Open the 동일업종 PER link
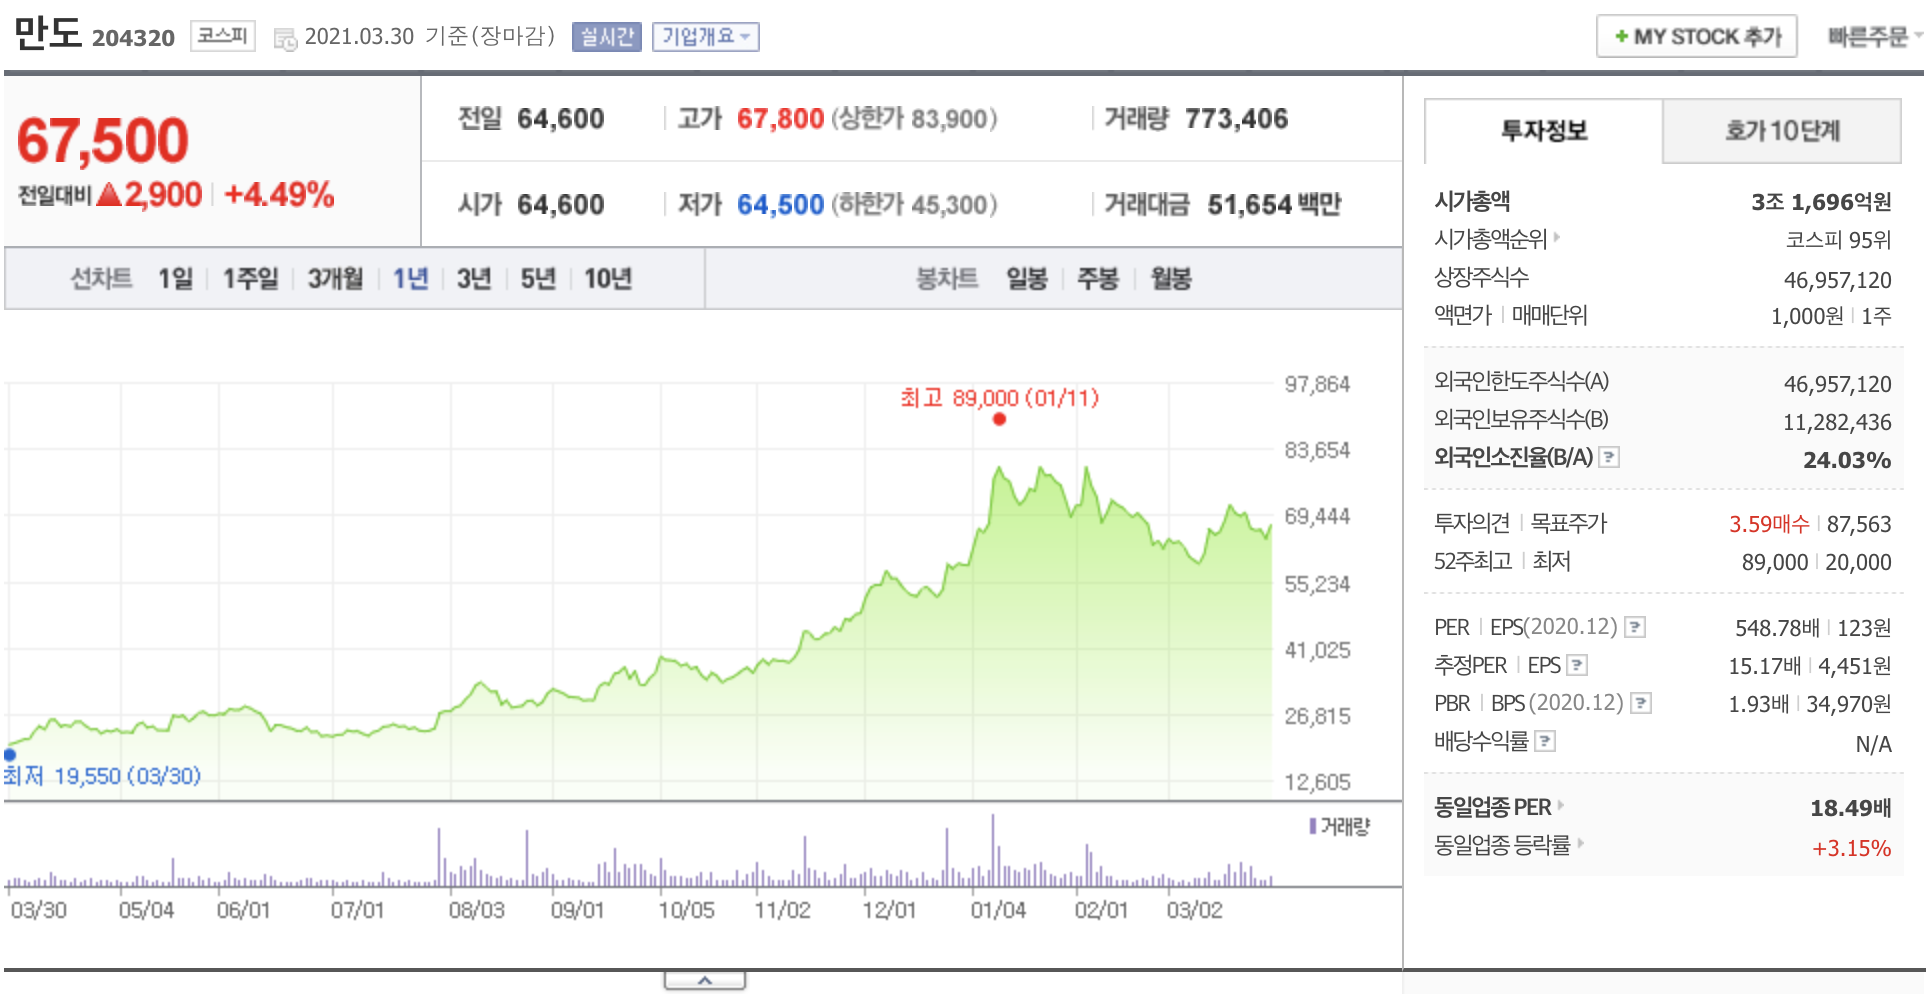 click(x=1498, y=807)
